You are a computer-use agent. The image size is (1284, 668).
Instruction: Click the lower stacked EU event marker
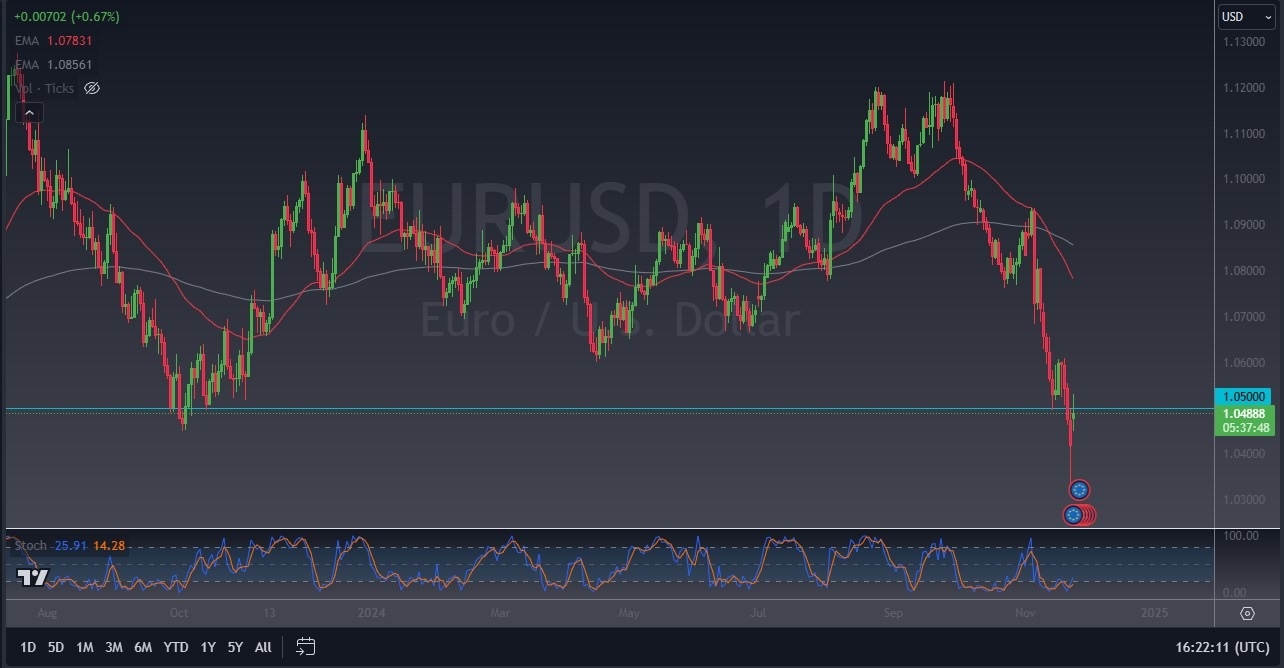[x=1073, y=515]
